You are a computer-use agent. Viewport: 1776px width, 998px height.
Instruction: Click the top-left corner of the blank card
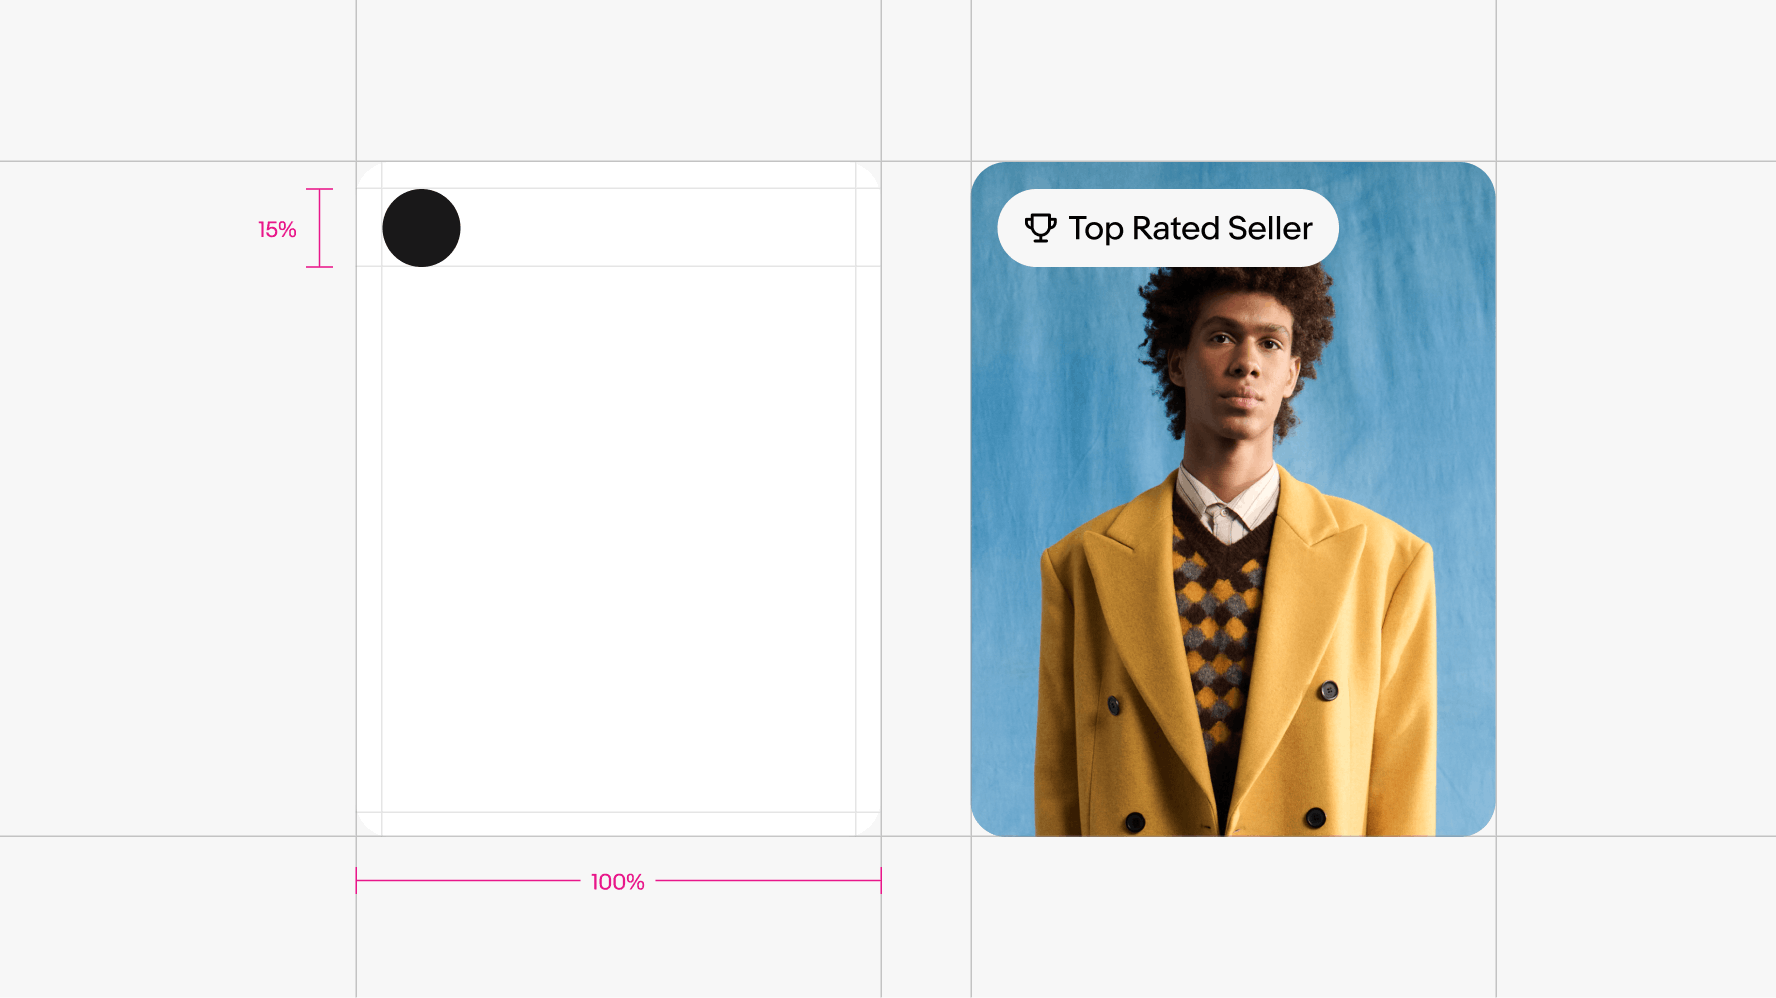pos(360,165)
